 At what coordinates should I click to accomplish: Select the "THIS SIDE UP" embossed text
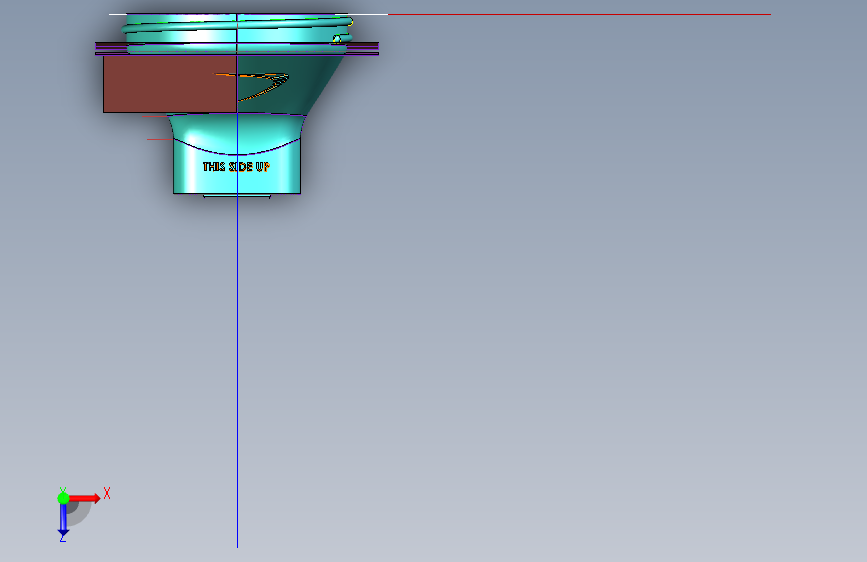pyautogui.click(x=236, y=166)
